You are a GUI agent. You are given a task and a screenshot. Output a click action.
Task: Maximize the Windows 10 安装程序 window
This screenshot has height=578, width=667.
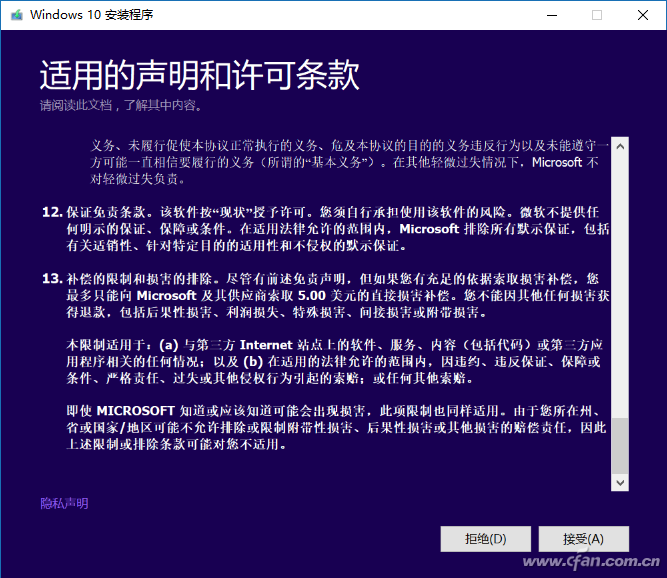(x=597, y=15)
